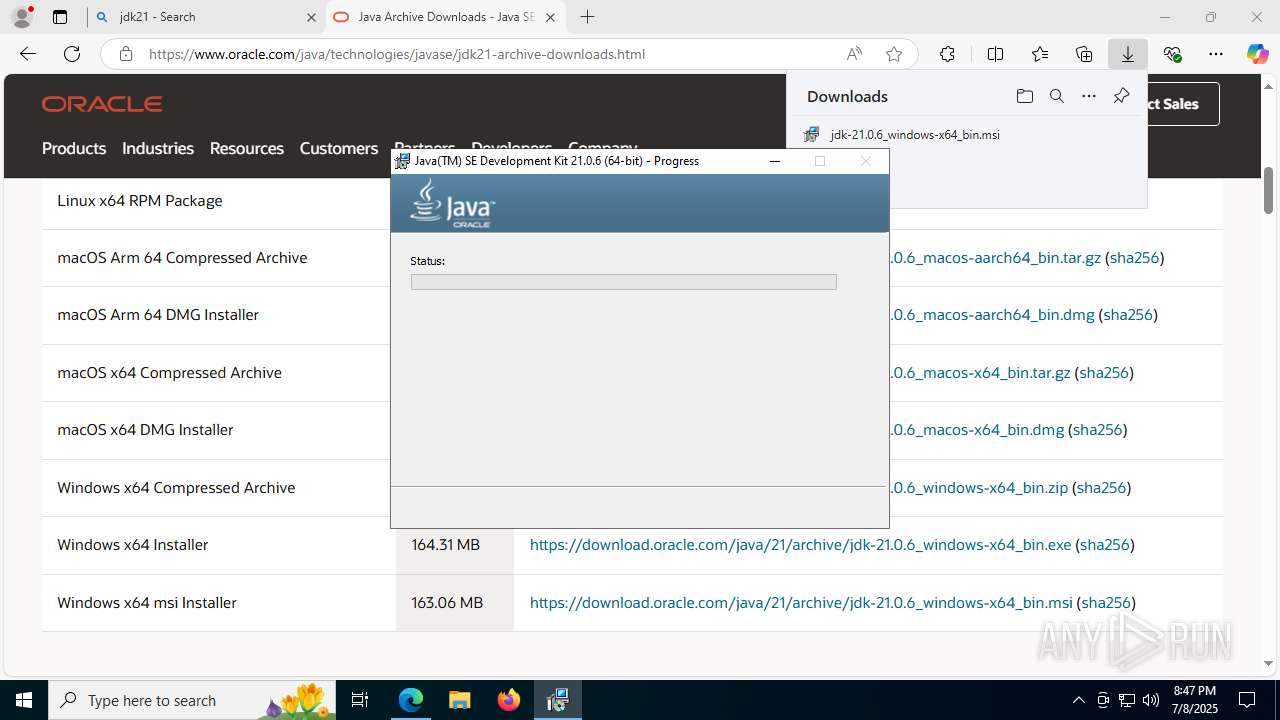
Task: Download macos-aarch64_bin.dmg link
Action: pos(992,314)
